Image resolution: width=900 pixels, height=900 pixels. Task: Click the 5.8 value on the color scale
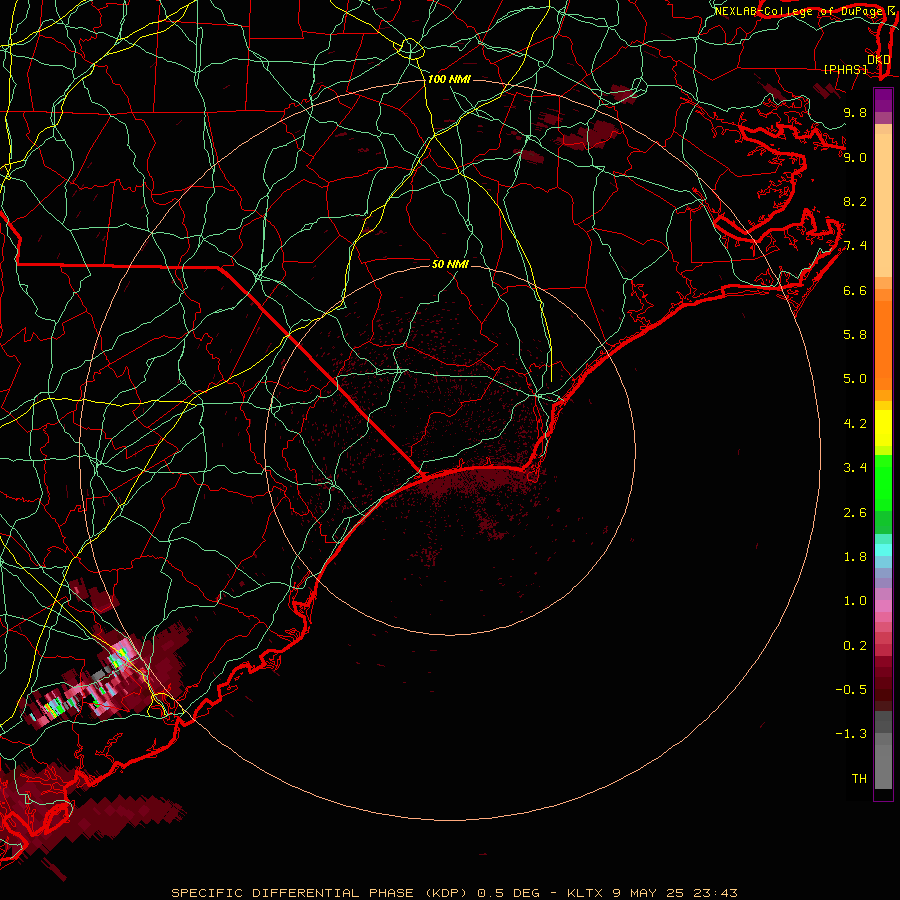click(x=855, y=335)
